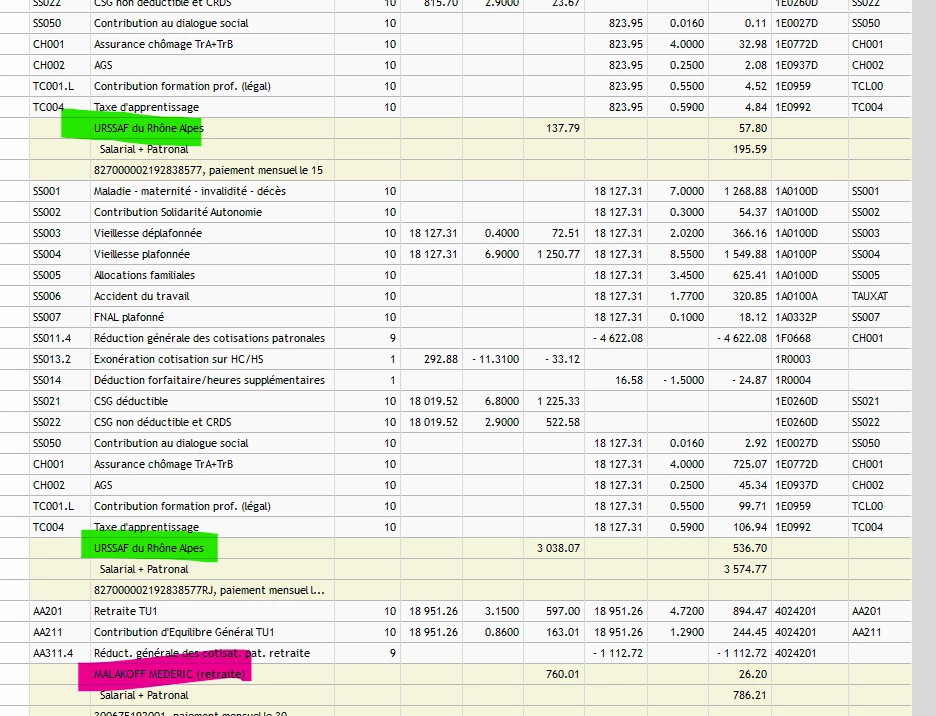Click 'Contribution d'Equilibre Général TU1' label
This screenshot has height=716, width=936.
point(184,632)
